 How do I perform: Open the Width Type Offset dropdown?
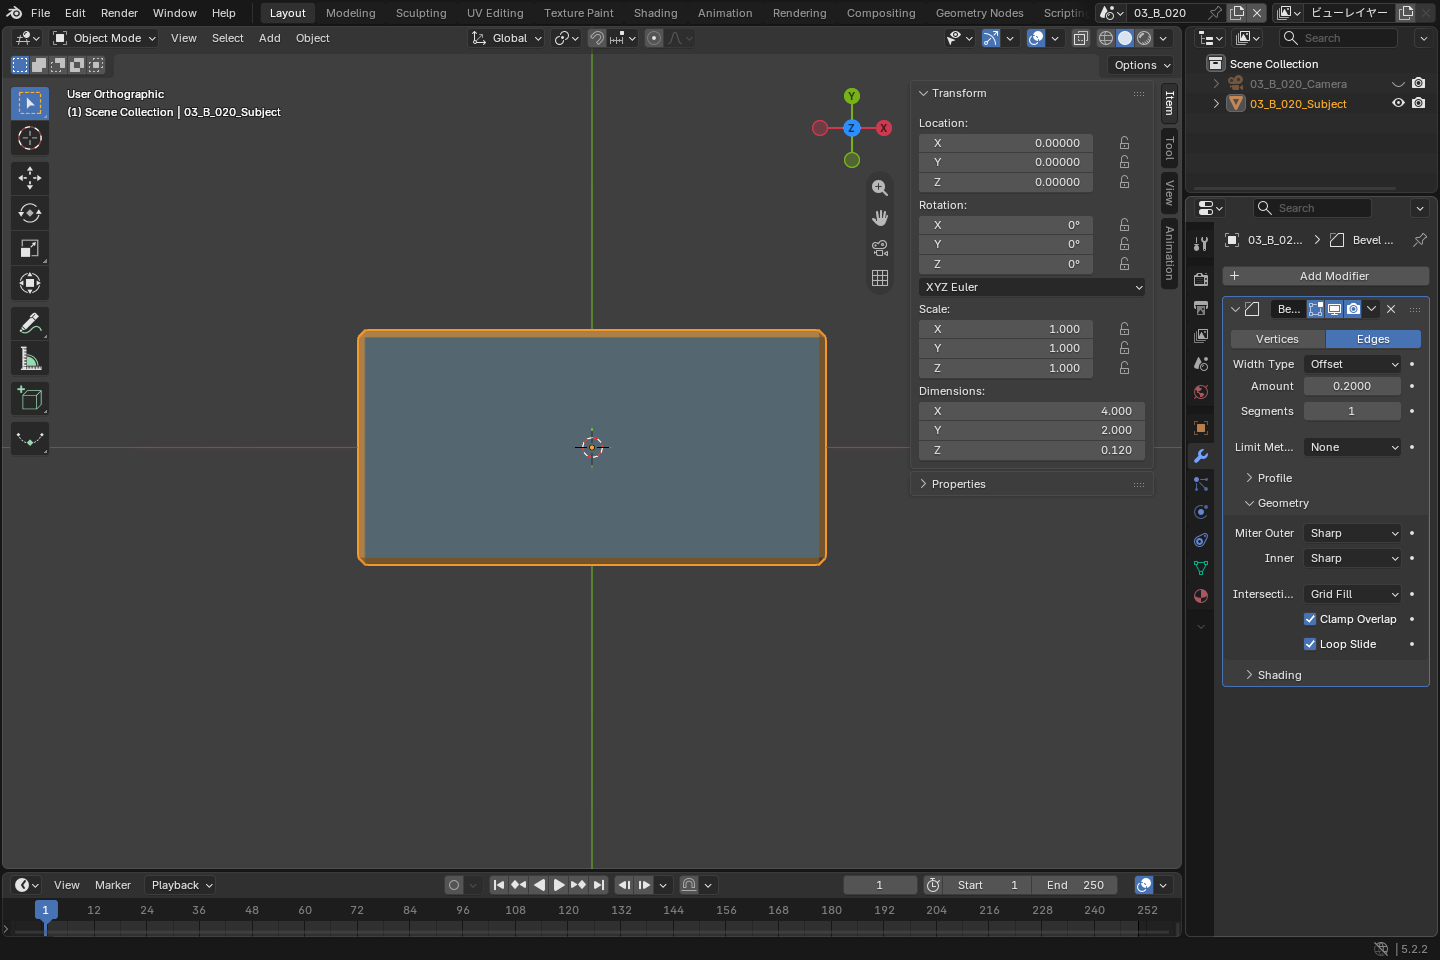pos(1353,364)
